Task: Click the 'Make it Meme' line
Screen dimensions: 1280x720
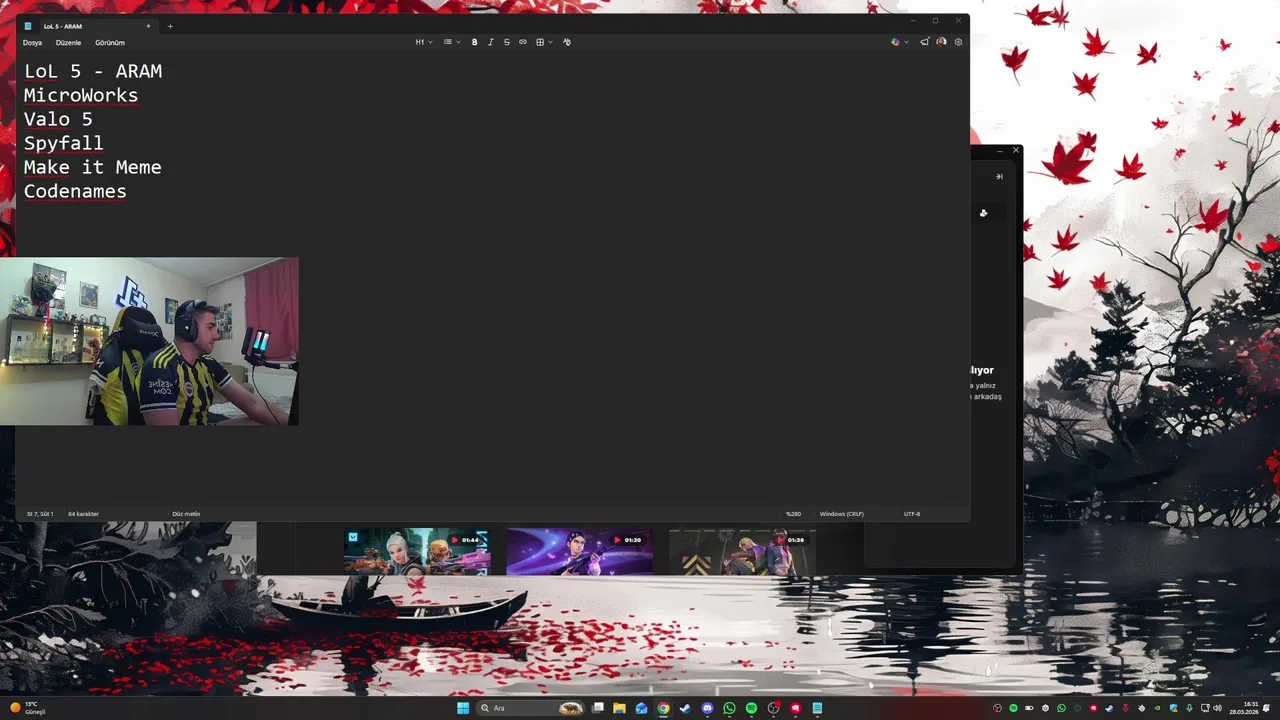Action: tap(93, 167)
